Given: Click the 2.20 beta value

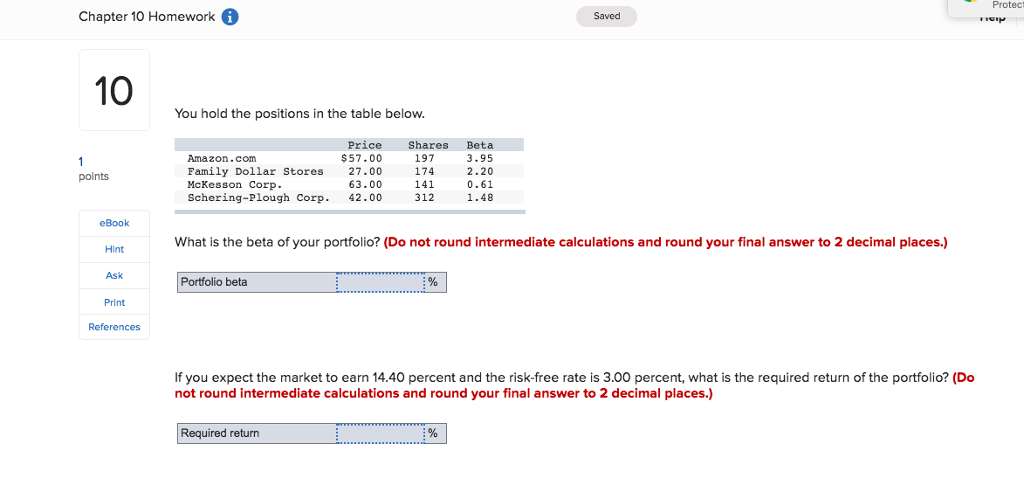Looking at the screenshot, I should click(x=480, y=171).
